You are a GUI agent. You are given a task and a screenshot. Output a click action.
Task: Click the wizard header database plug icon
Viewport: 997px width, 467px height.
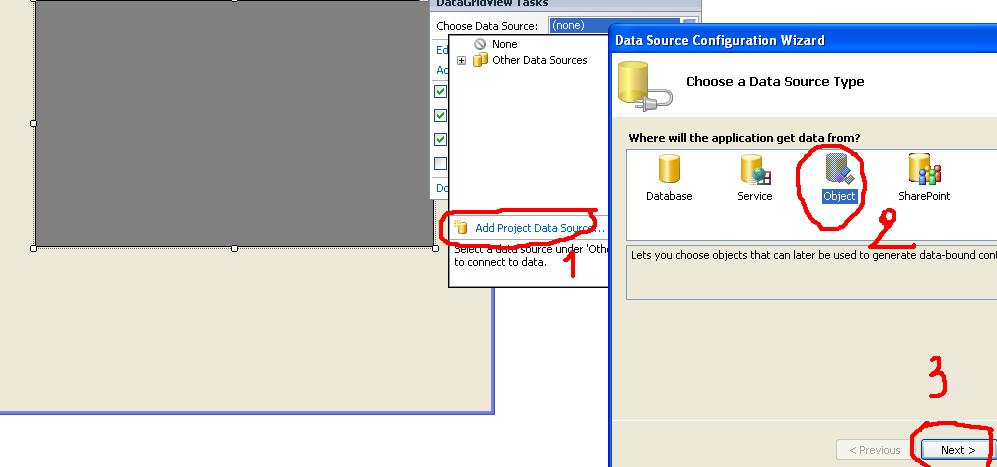tap(645, 87)
